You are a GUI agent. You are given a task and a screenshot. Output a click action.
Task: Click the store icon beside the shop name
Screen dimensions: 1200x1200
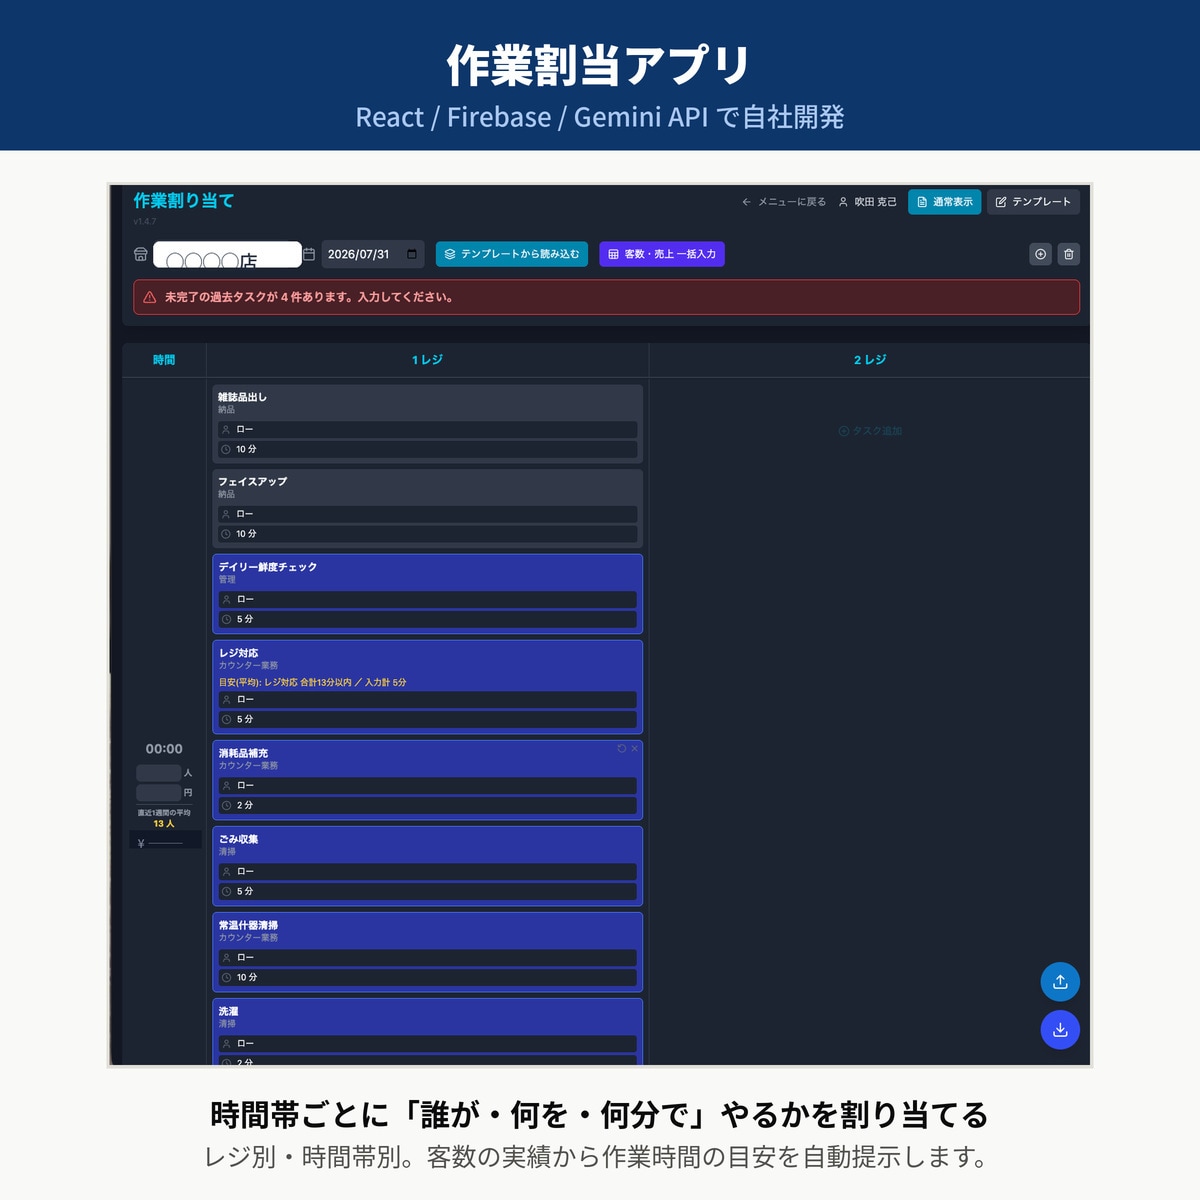click(x=141, y=254)
